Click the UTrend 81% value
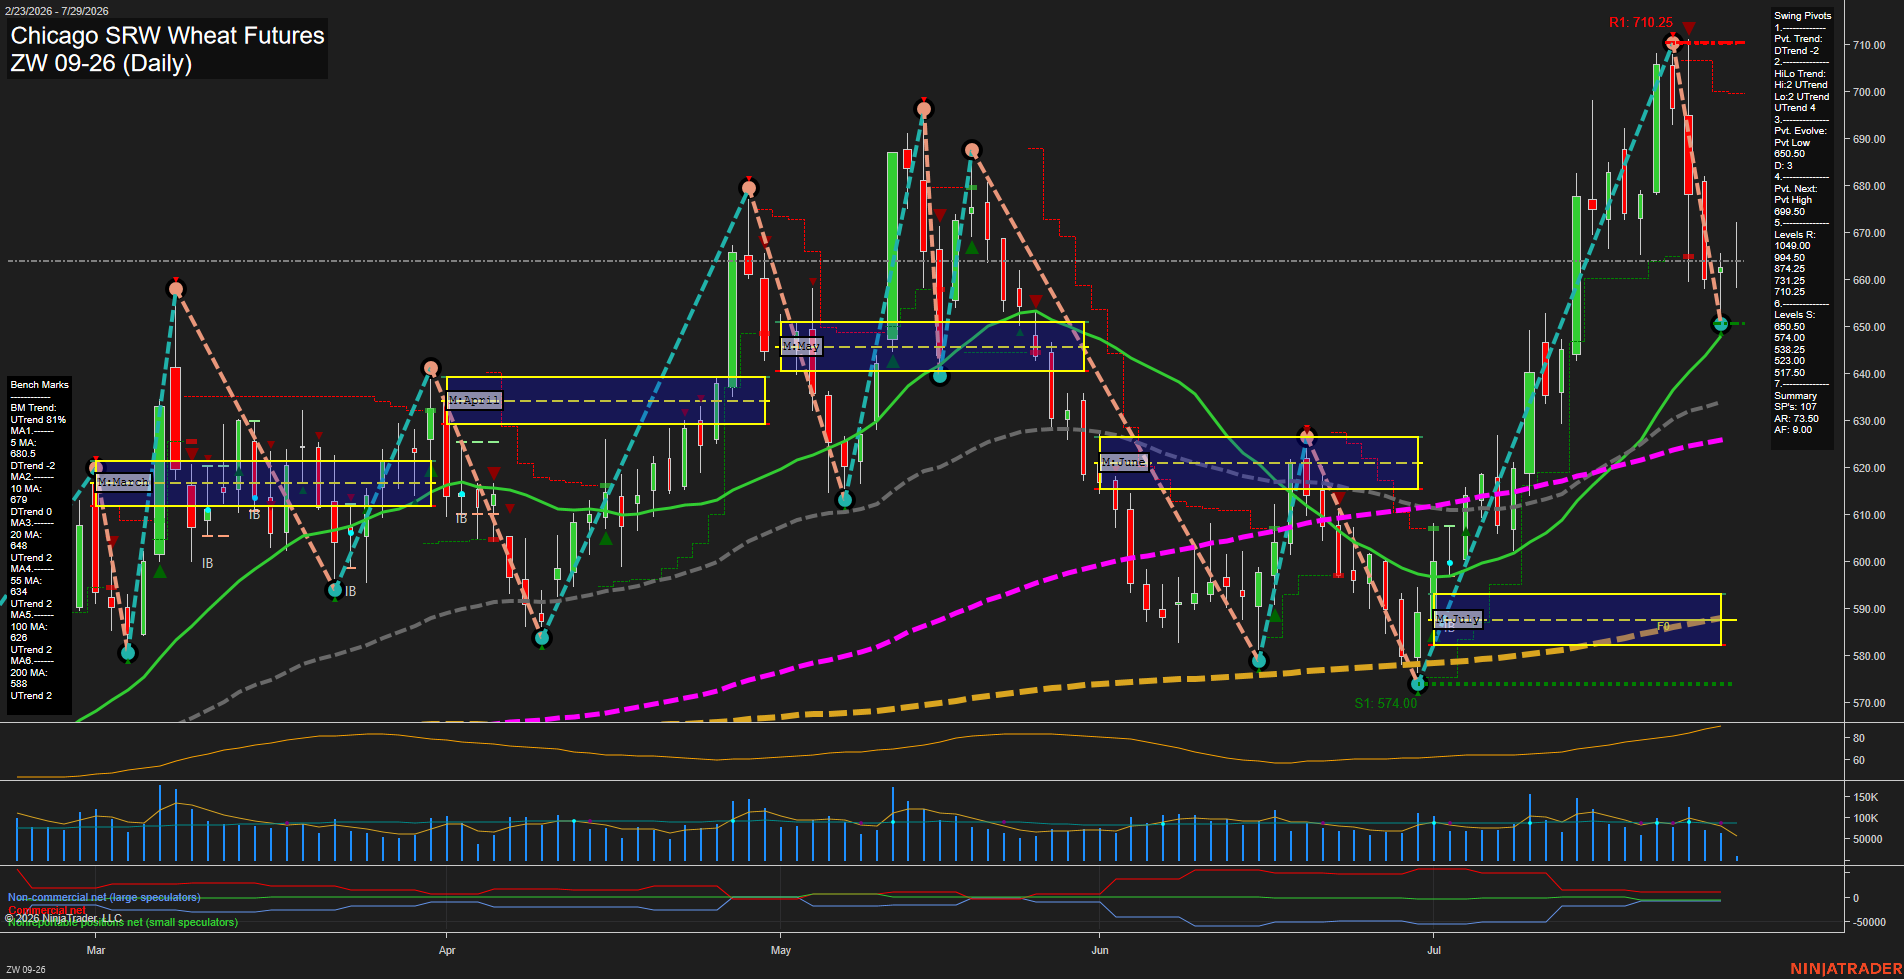 tap(38, 420)
